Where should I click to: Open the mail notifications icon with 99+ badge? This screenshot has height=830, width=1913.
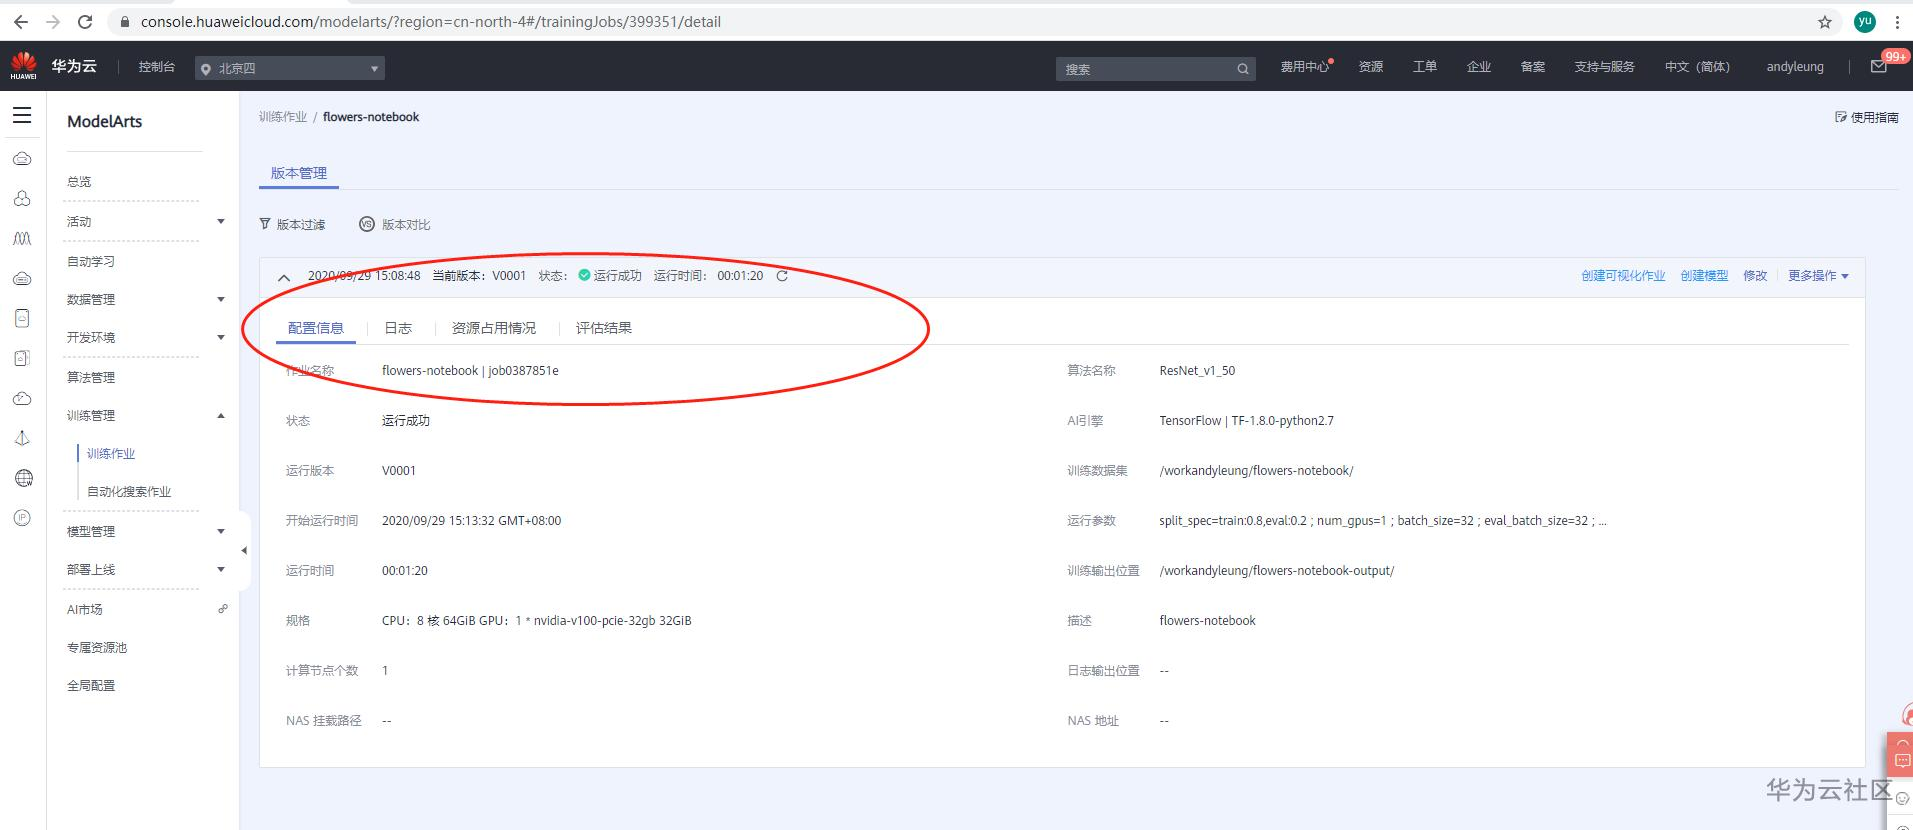[x=1879, y=67]
